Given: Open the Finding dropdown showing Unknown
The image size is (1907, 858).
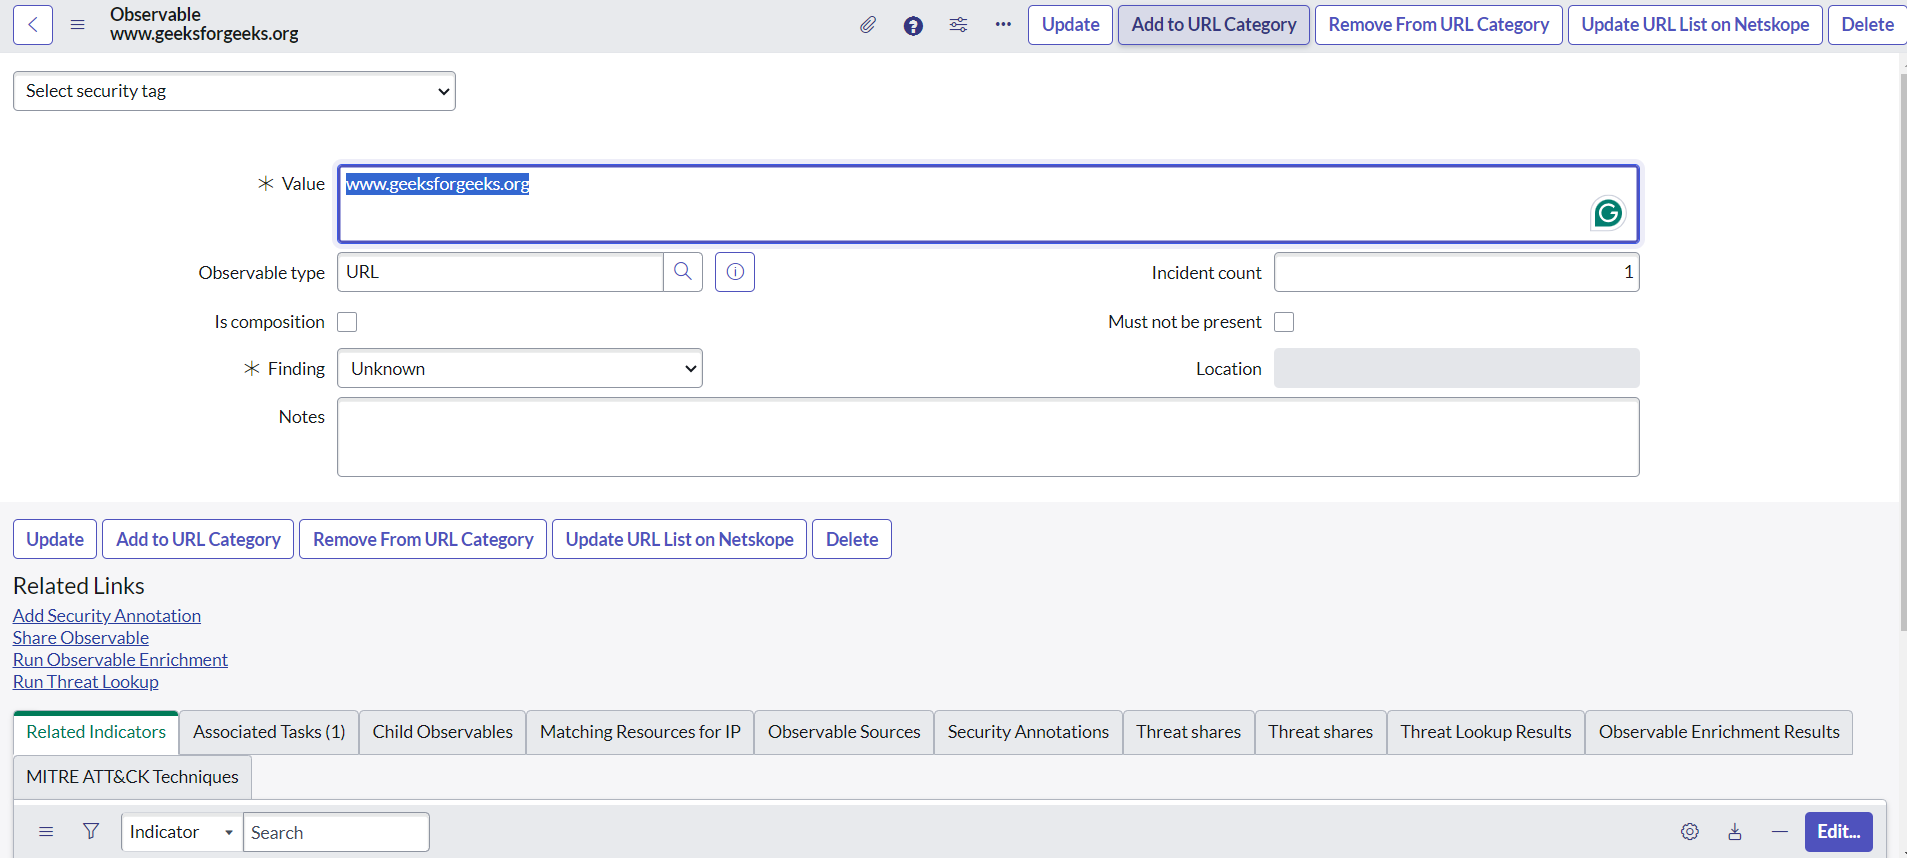Looking at the screenshot, I should click(x=520, y=368).
